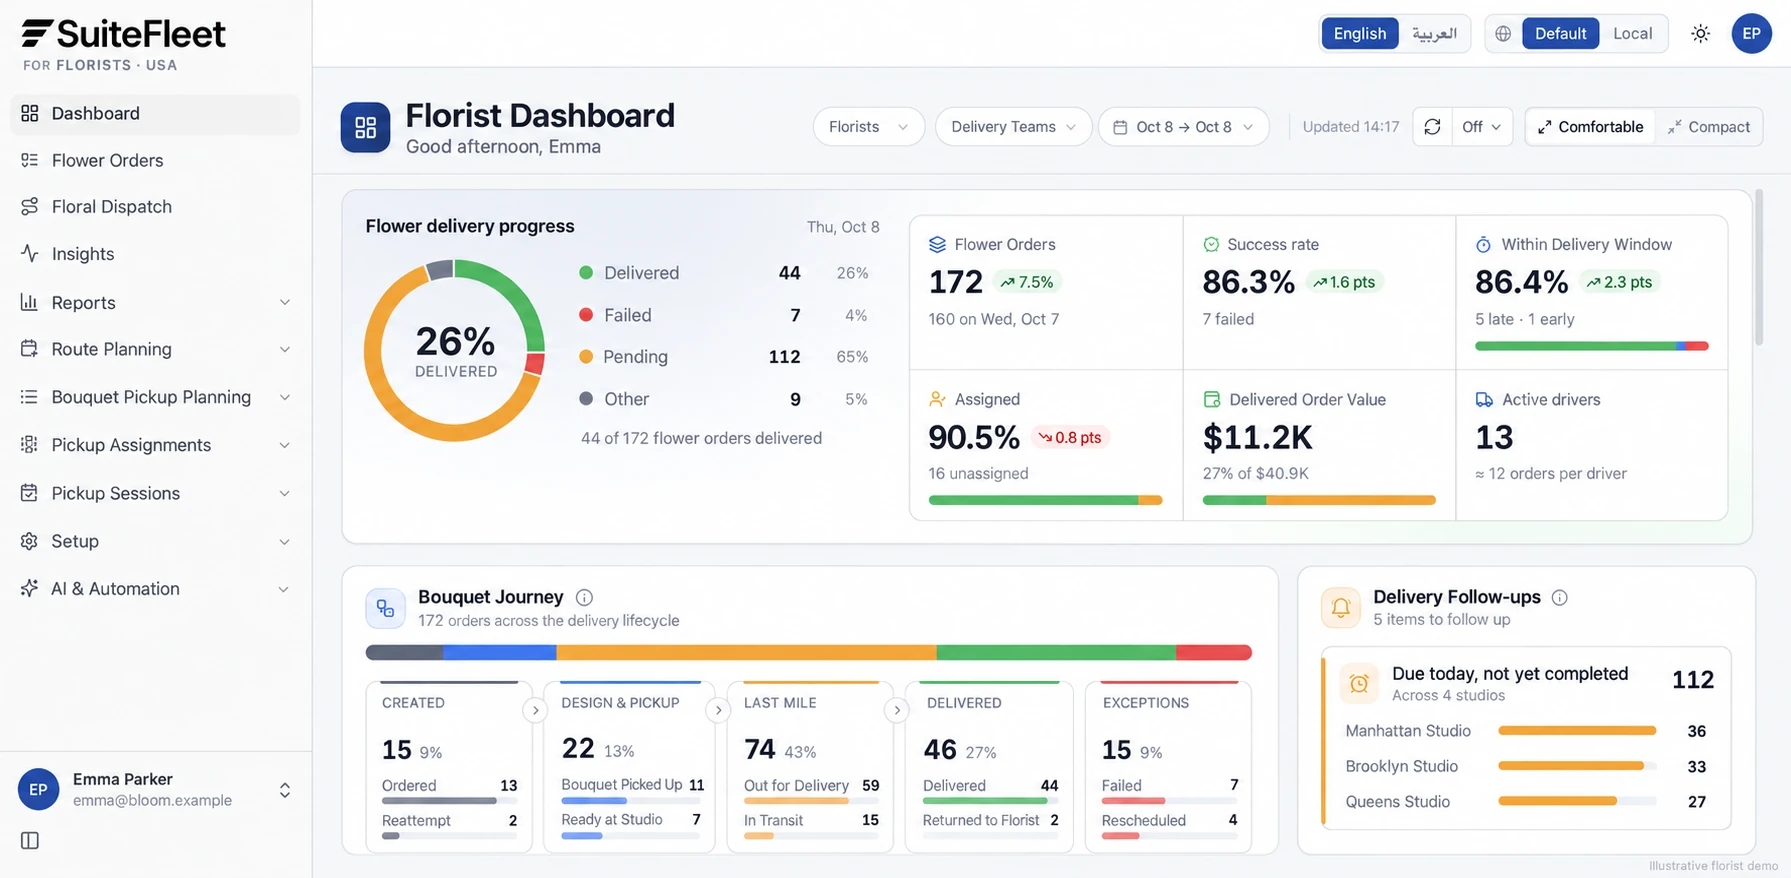Click the delivery progress donut chart

click(x=455, y=350)
